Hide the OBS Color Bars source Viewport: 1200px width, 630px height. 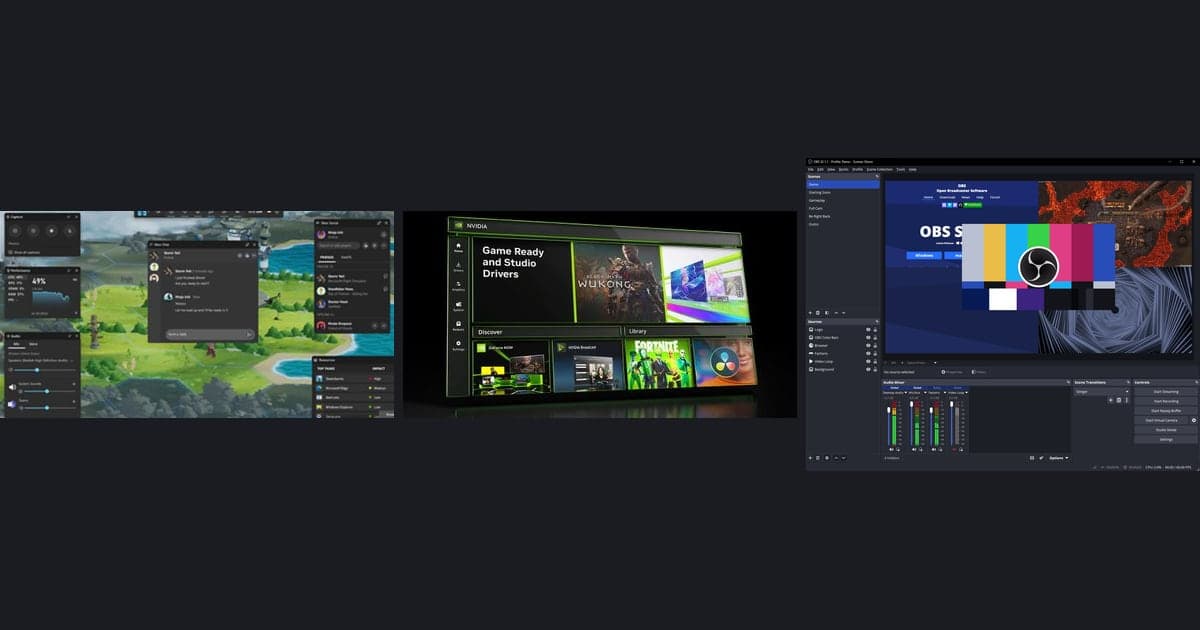[x=868, y=337]
